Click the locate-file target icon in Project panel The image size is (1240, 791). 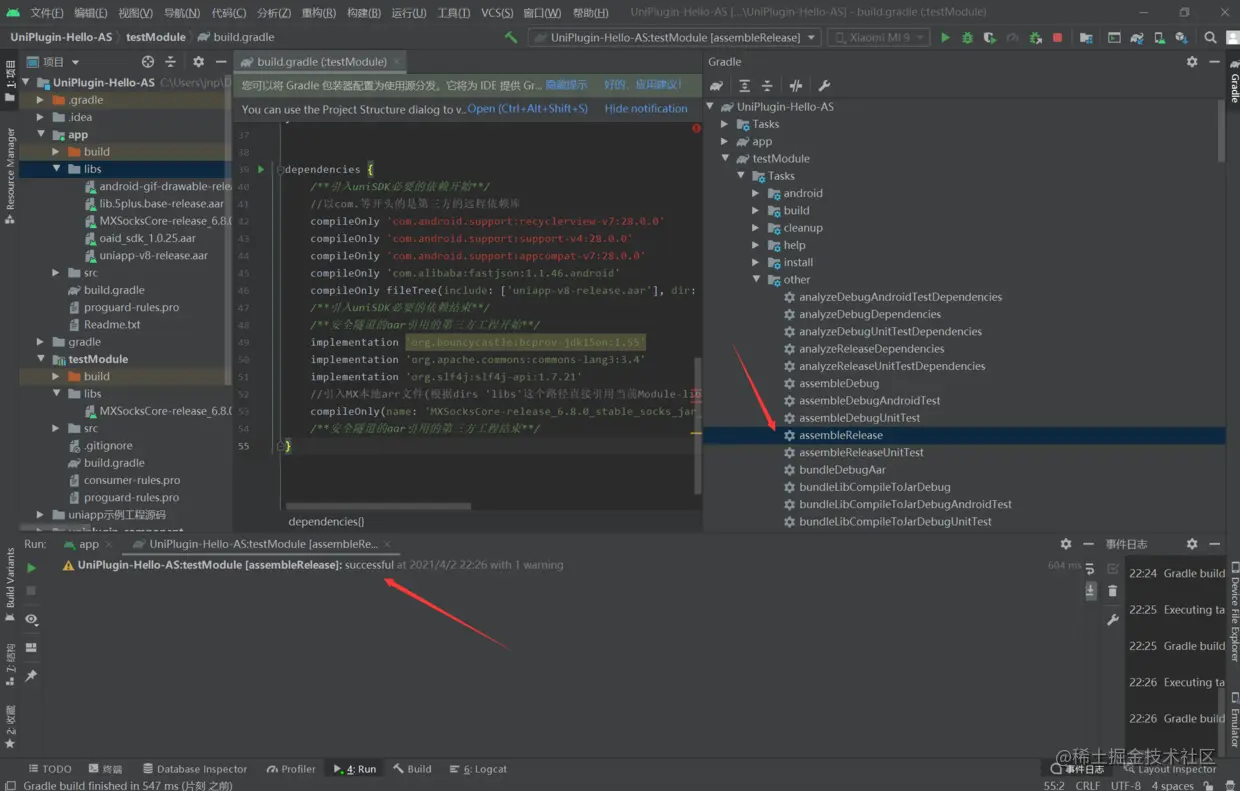point(148,62)
